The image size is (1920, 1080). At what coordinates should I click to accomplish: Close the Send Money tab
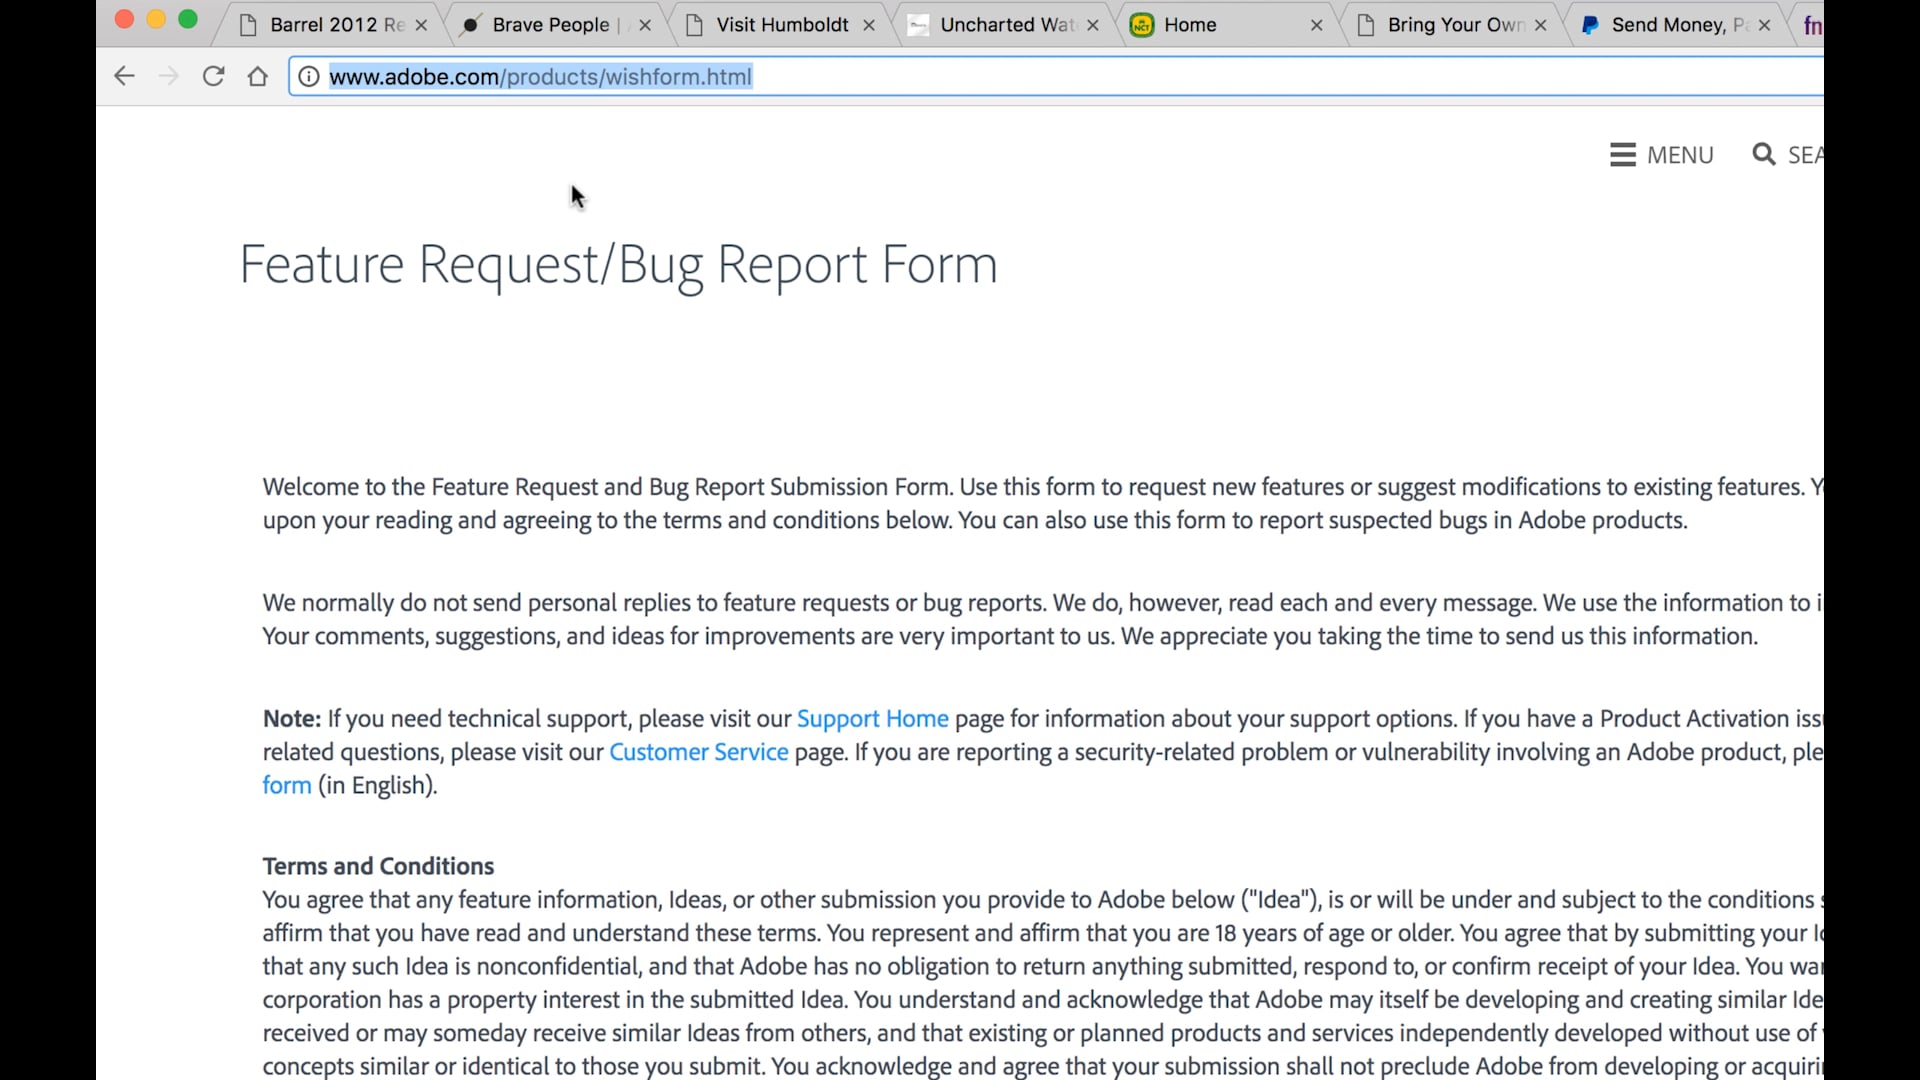pos(1765,26)
